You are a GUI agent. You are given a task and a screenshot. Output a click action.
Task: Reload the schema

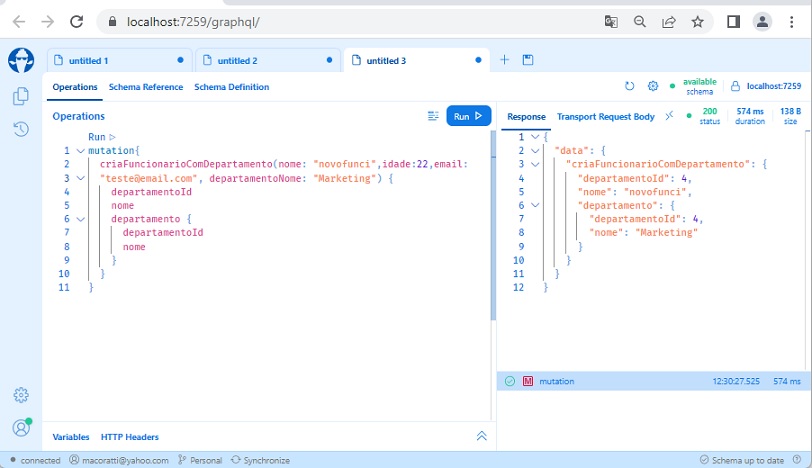tap(629, 86)
